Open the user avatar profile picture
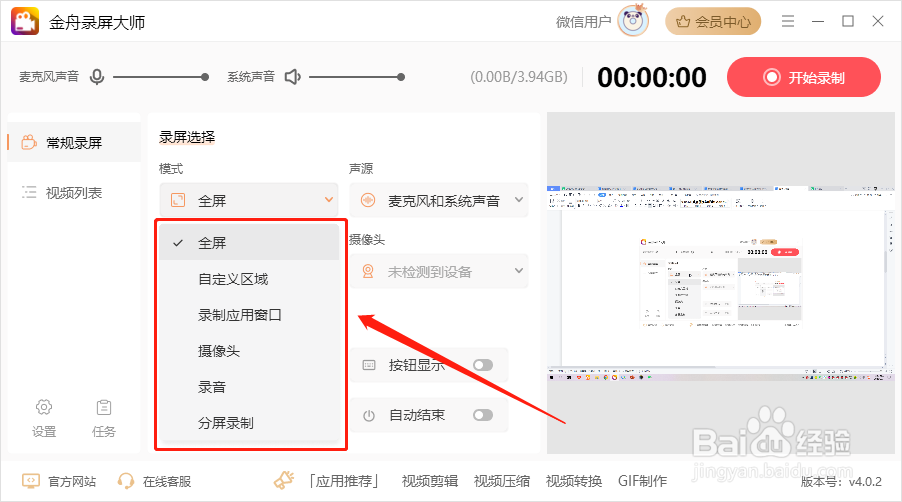The width and height of the screenshot is (902, 502). pos(633,21)
